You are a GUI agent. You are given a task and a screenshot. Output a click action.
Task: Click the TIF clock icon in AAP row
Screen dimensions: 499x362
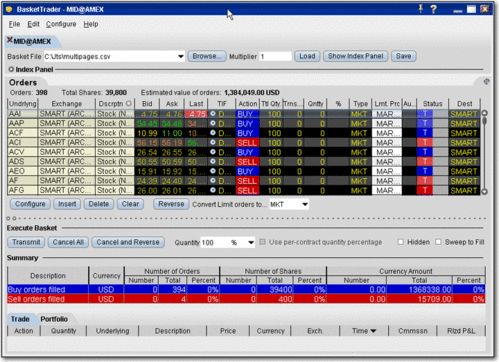tap(213, 123)
